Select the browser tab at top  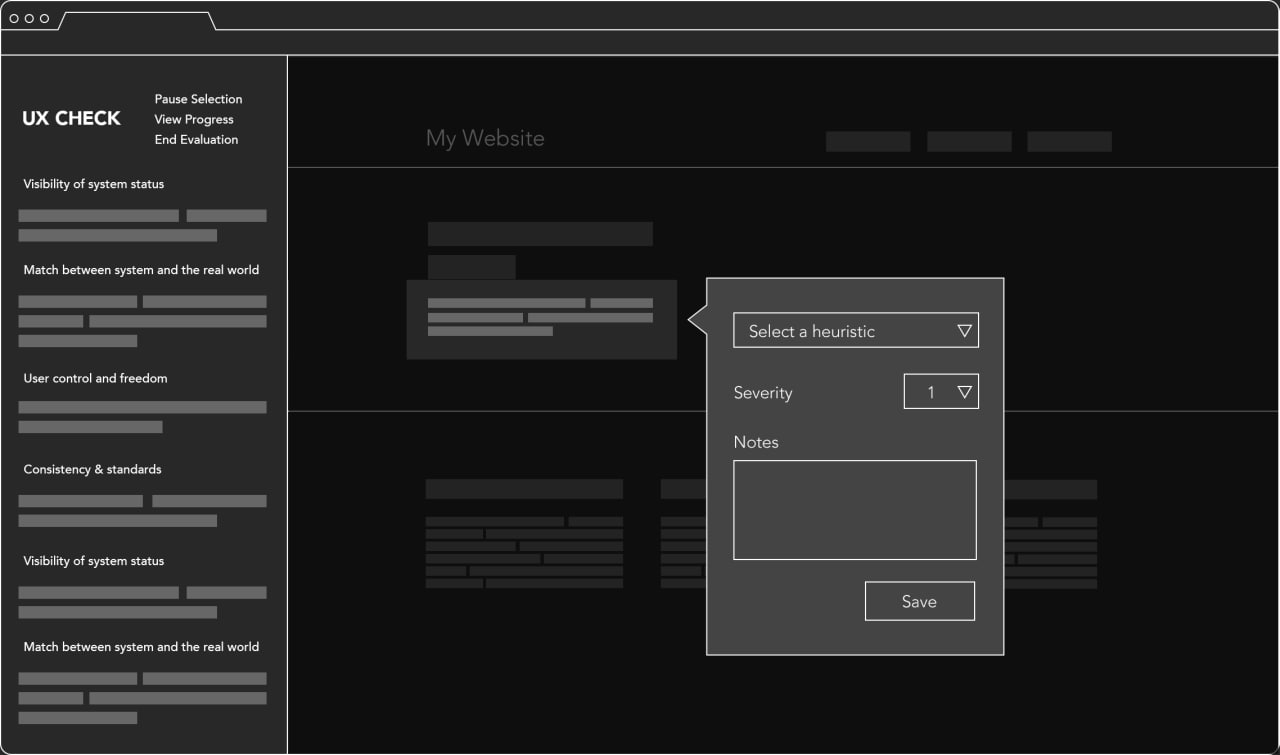137,20
